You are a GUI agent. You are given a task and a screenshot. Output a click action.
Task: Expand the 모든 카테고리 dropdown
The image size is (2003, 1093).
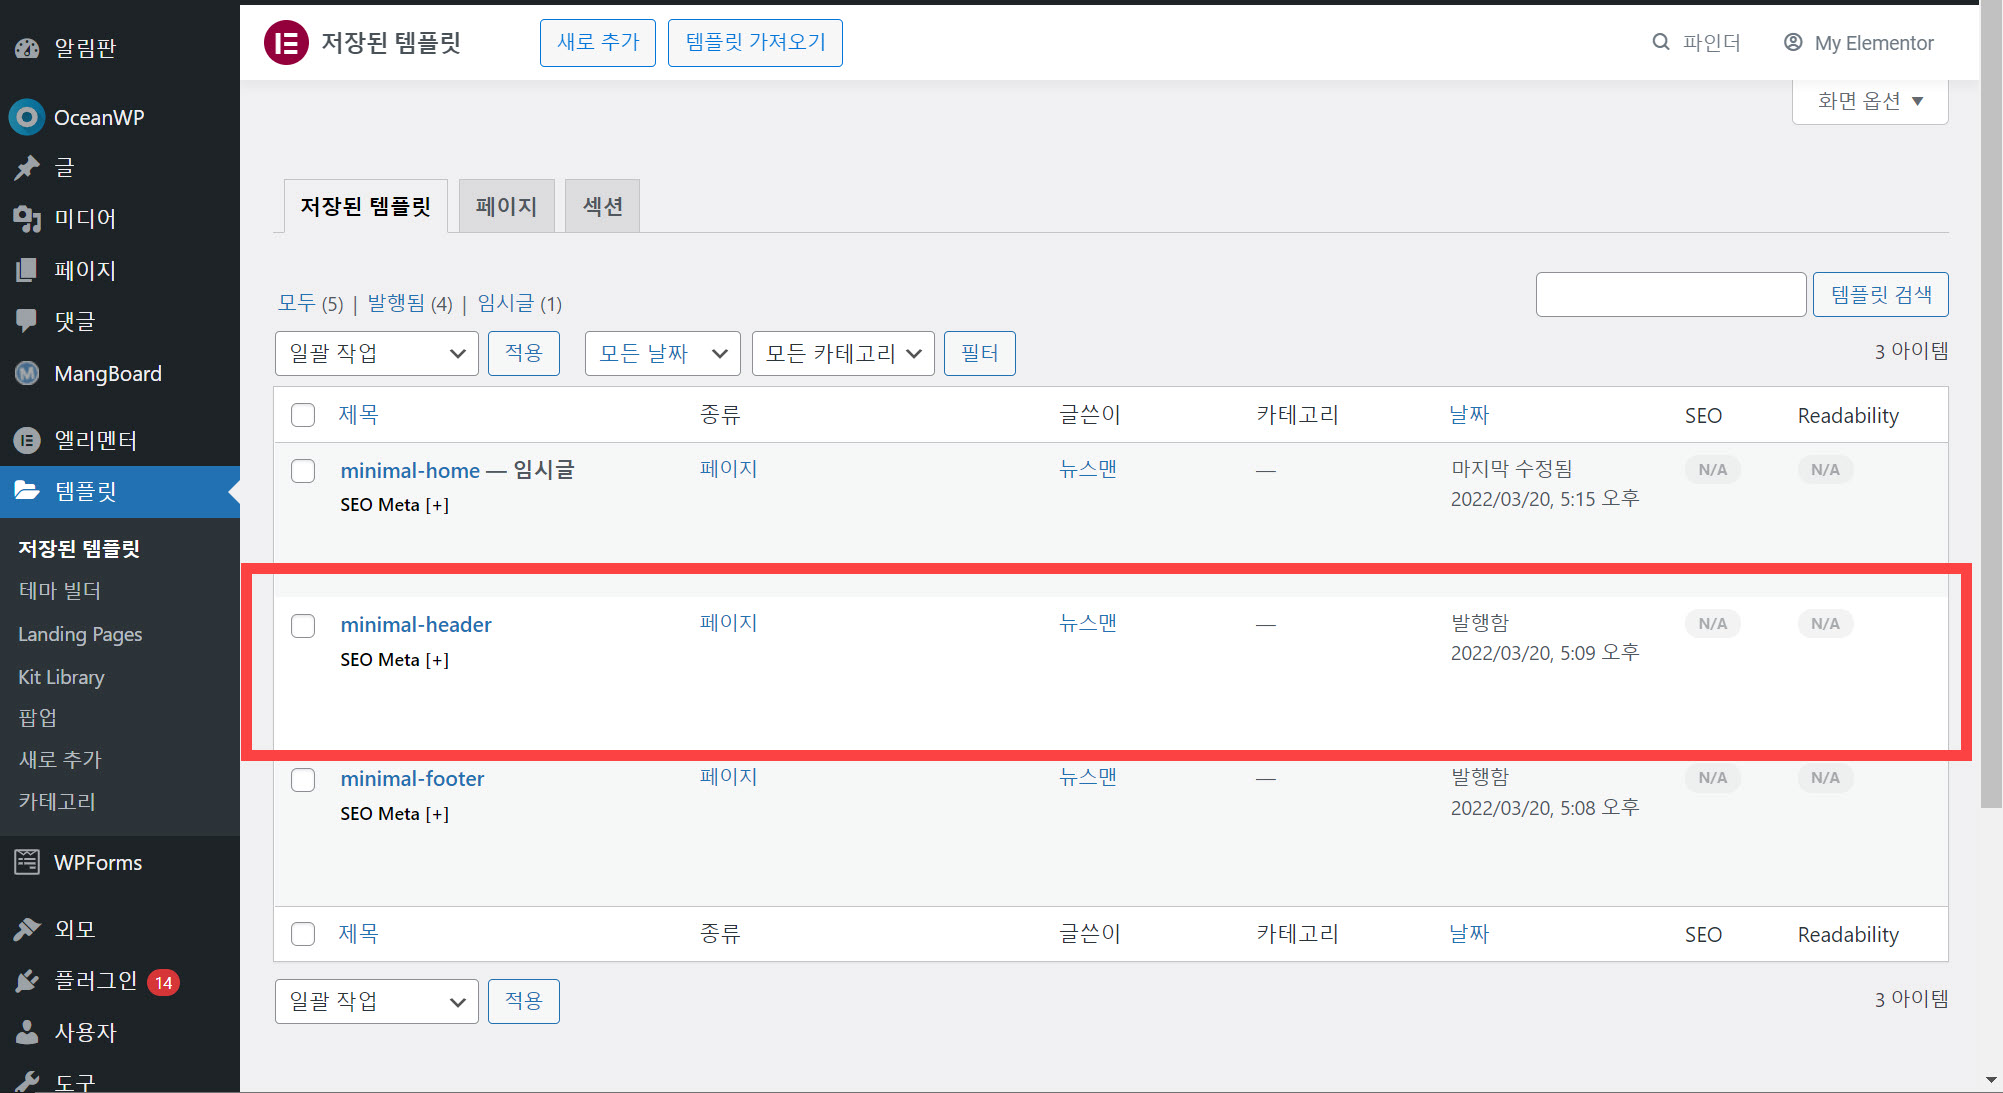tap(842, 353)
